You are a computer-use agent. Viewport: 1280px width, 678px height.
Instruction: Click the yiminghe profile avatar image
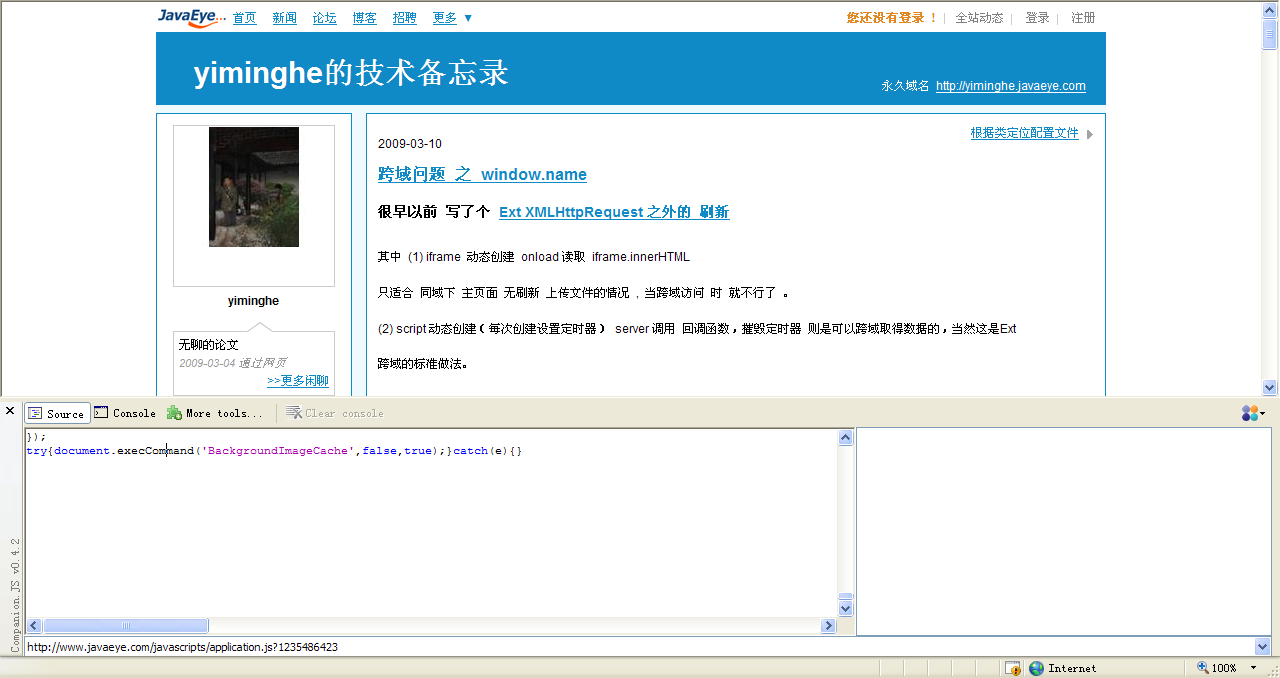(253, 187)
